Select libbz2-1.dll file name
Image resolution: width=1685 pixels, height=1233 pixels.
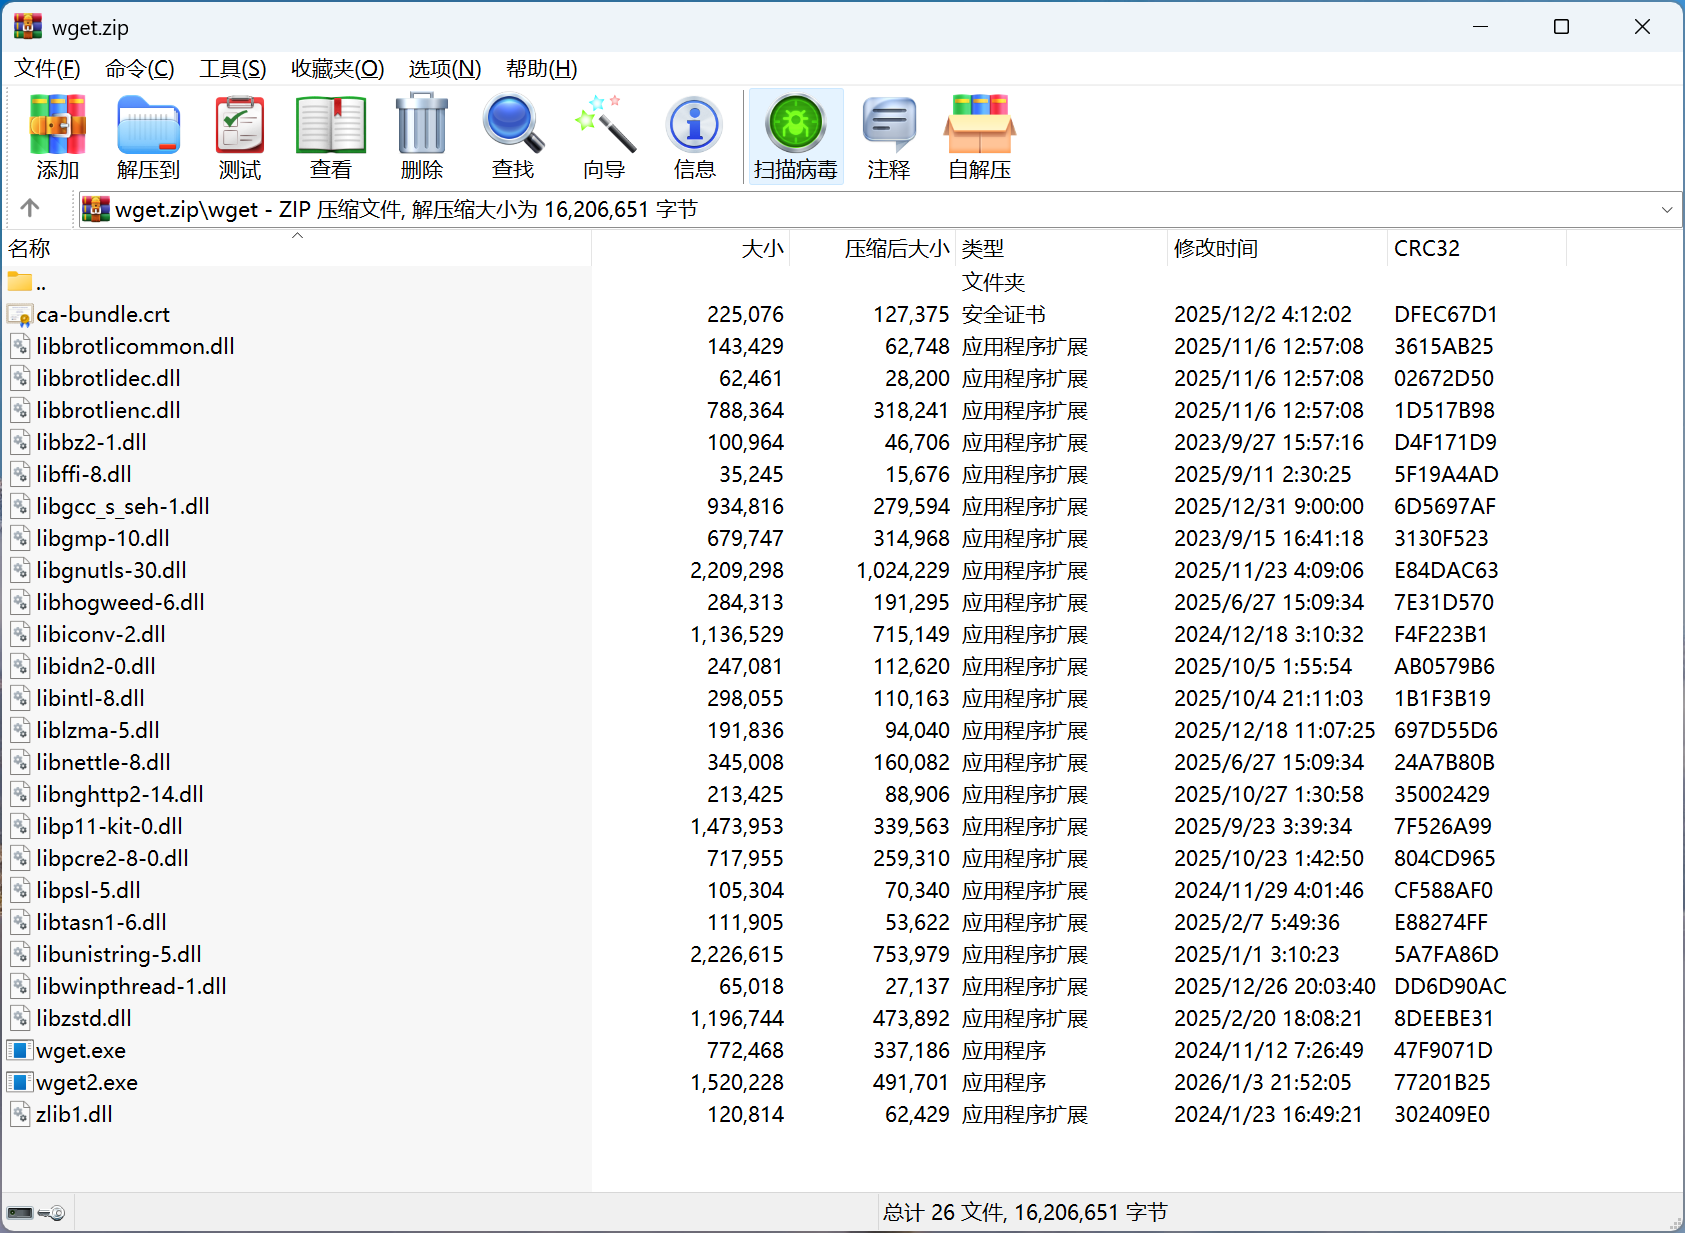pos(91,442)
